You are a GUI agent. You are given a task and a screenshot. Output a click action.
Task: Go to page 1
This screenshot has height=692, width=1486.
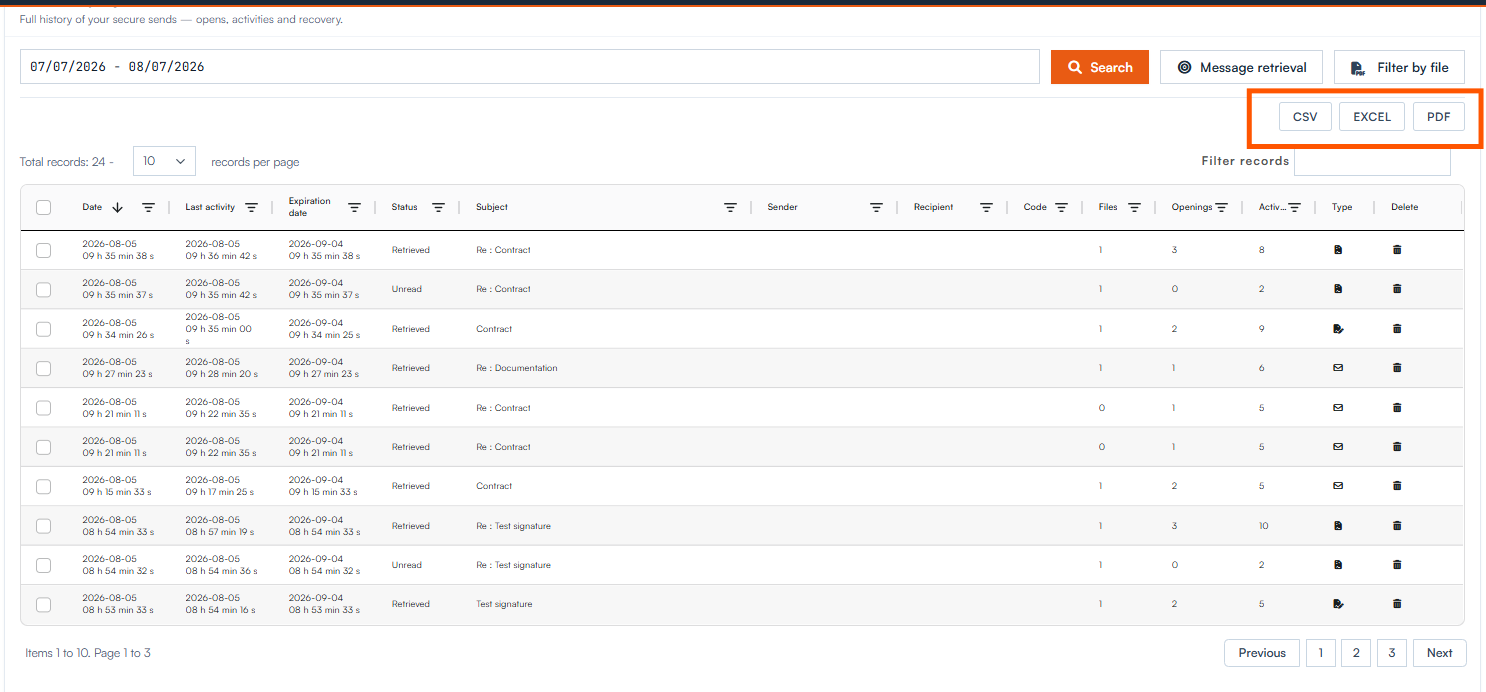1320,653
